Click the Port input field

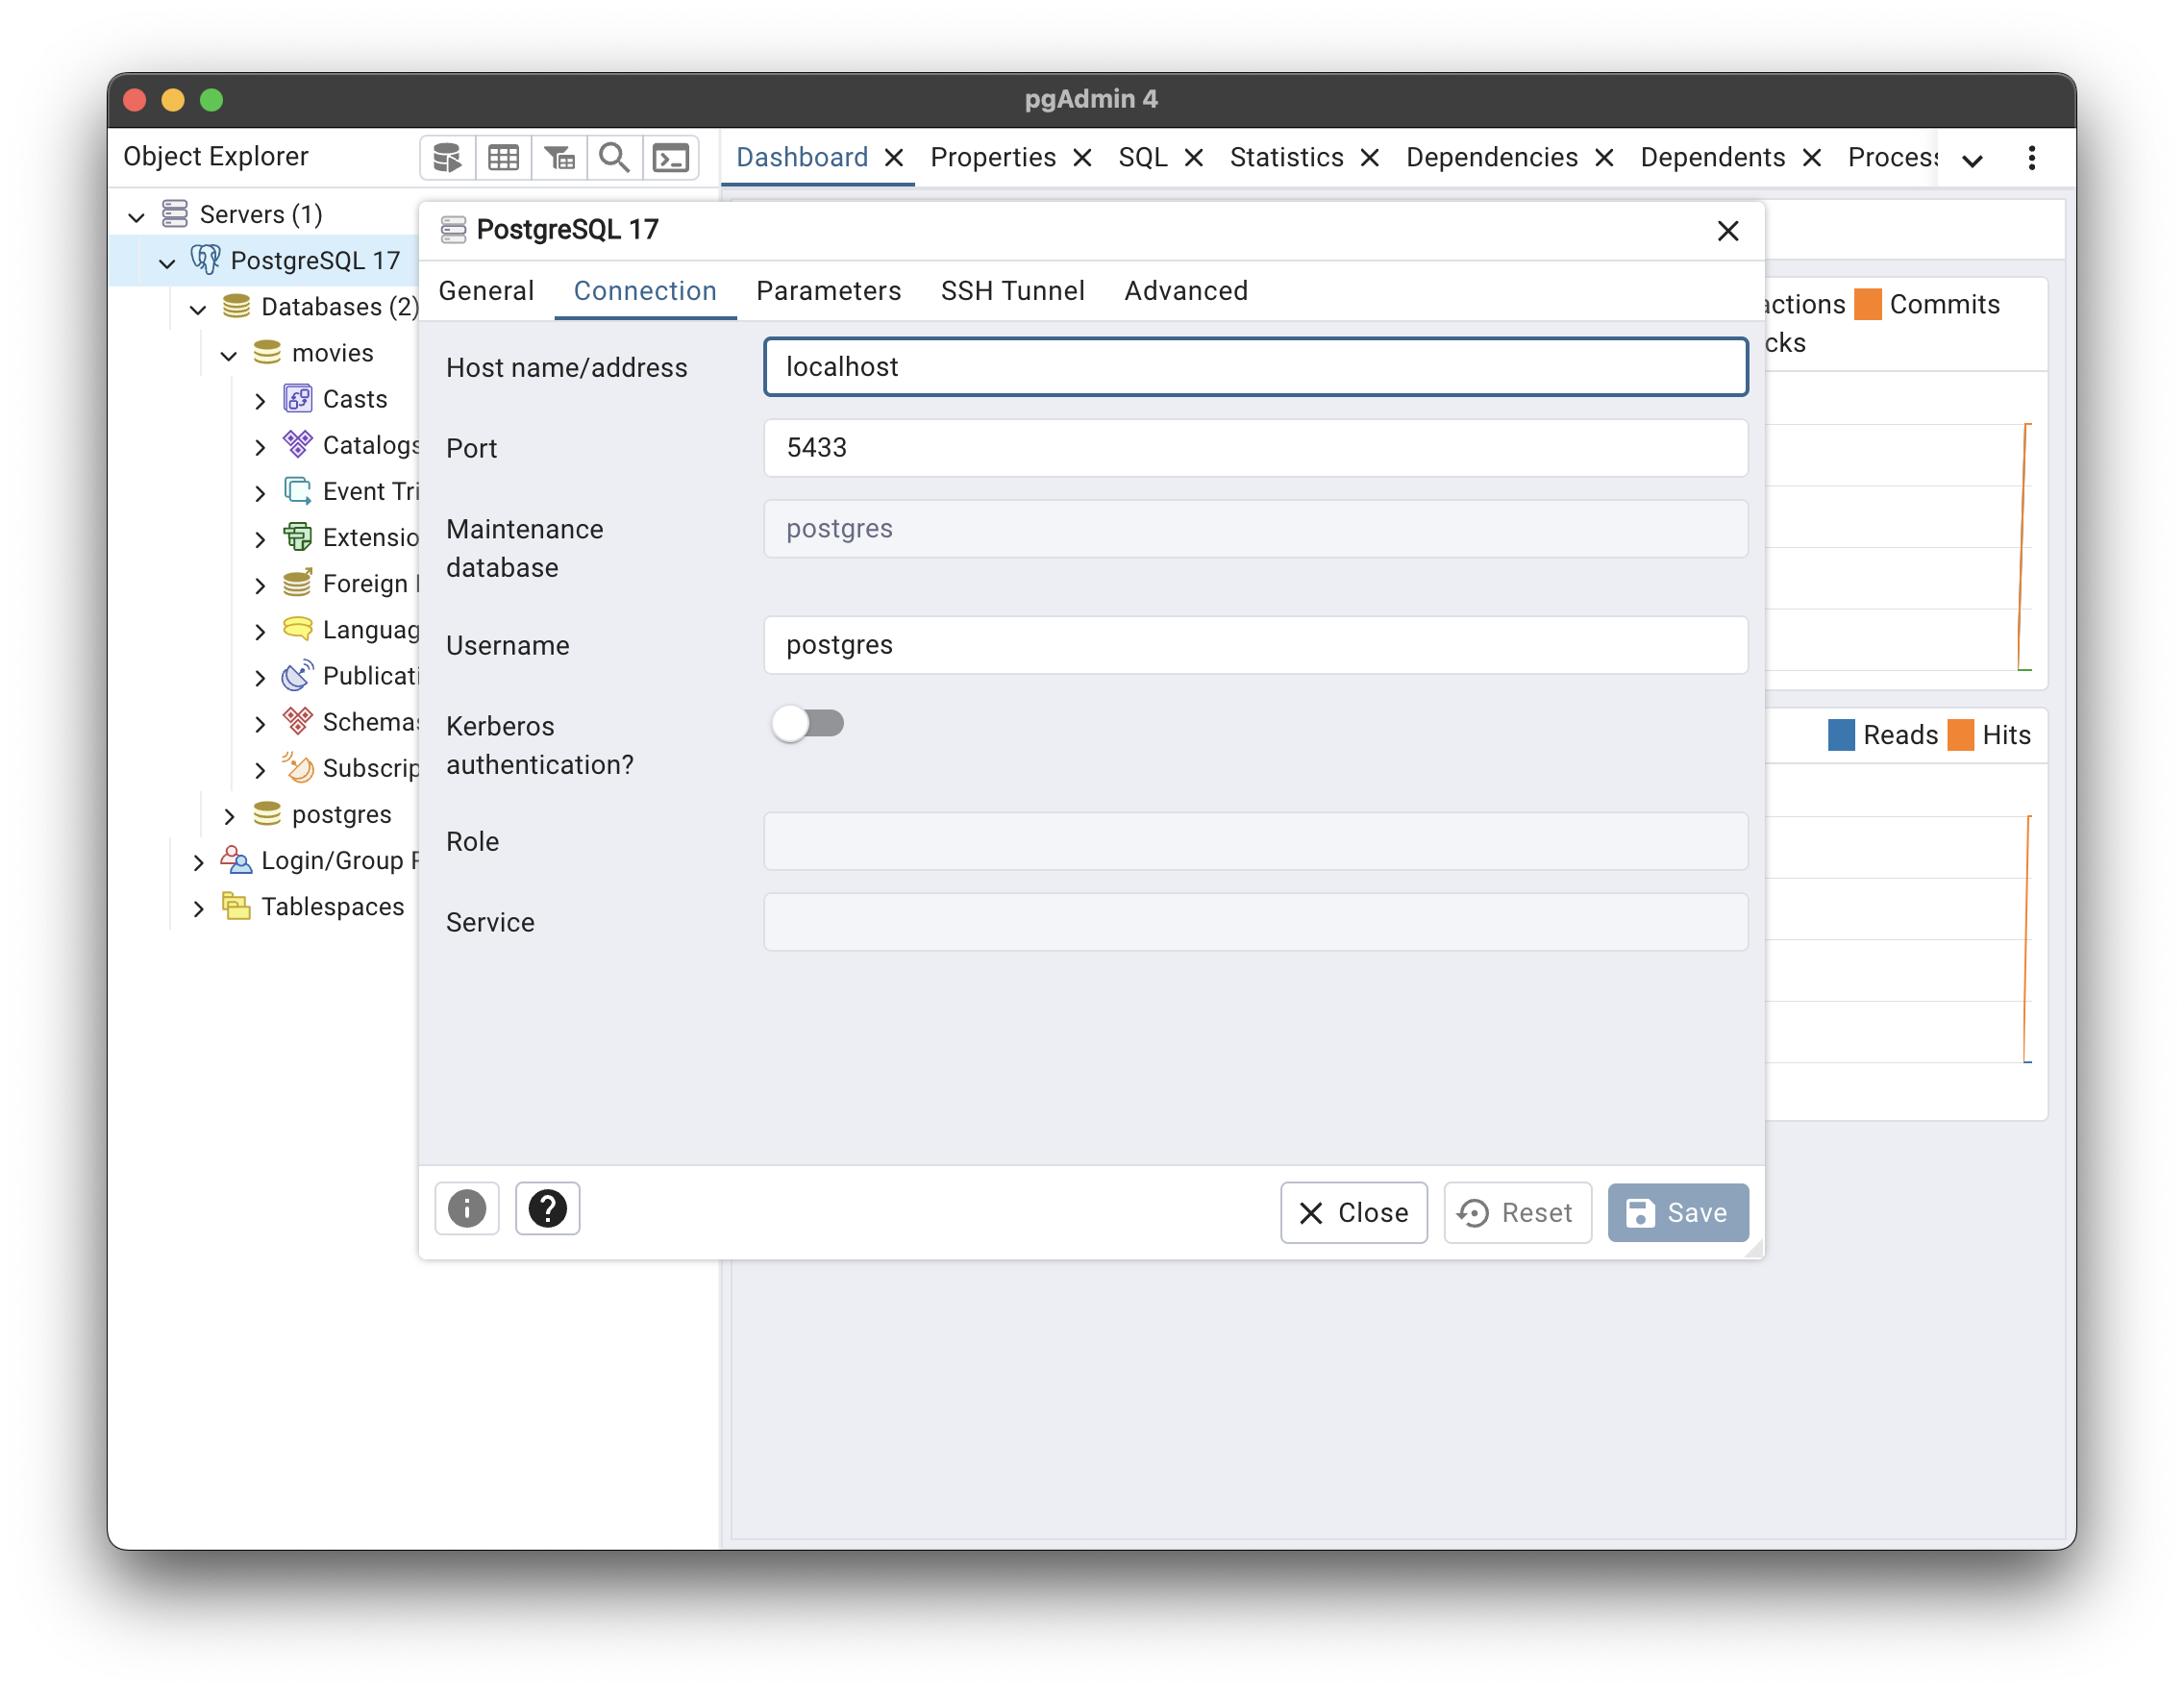(1255, 448)
